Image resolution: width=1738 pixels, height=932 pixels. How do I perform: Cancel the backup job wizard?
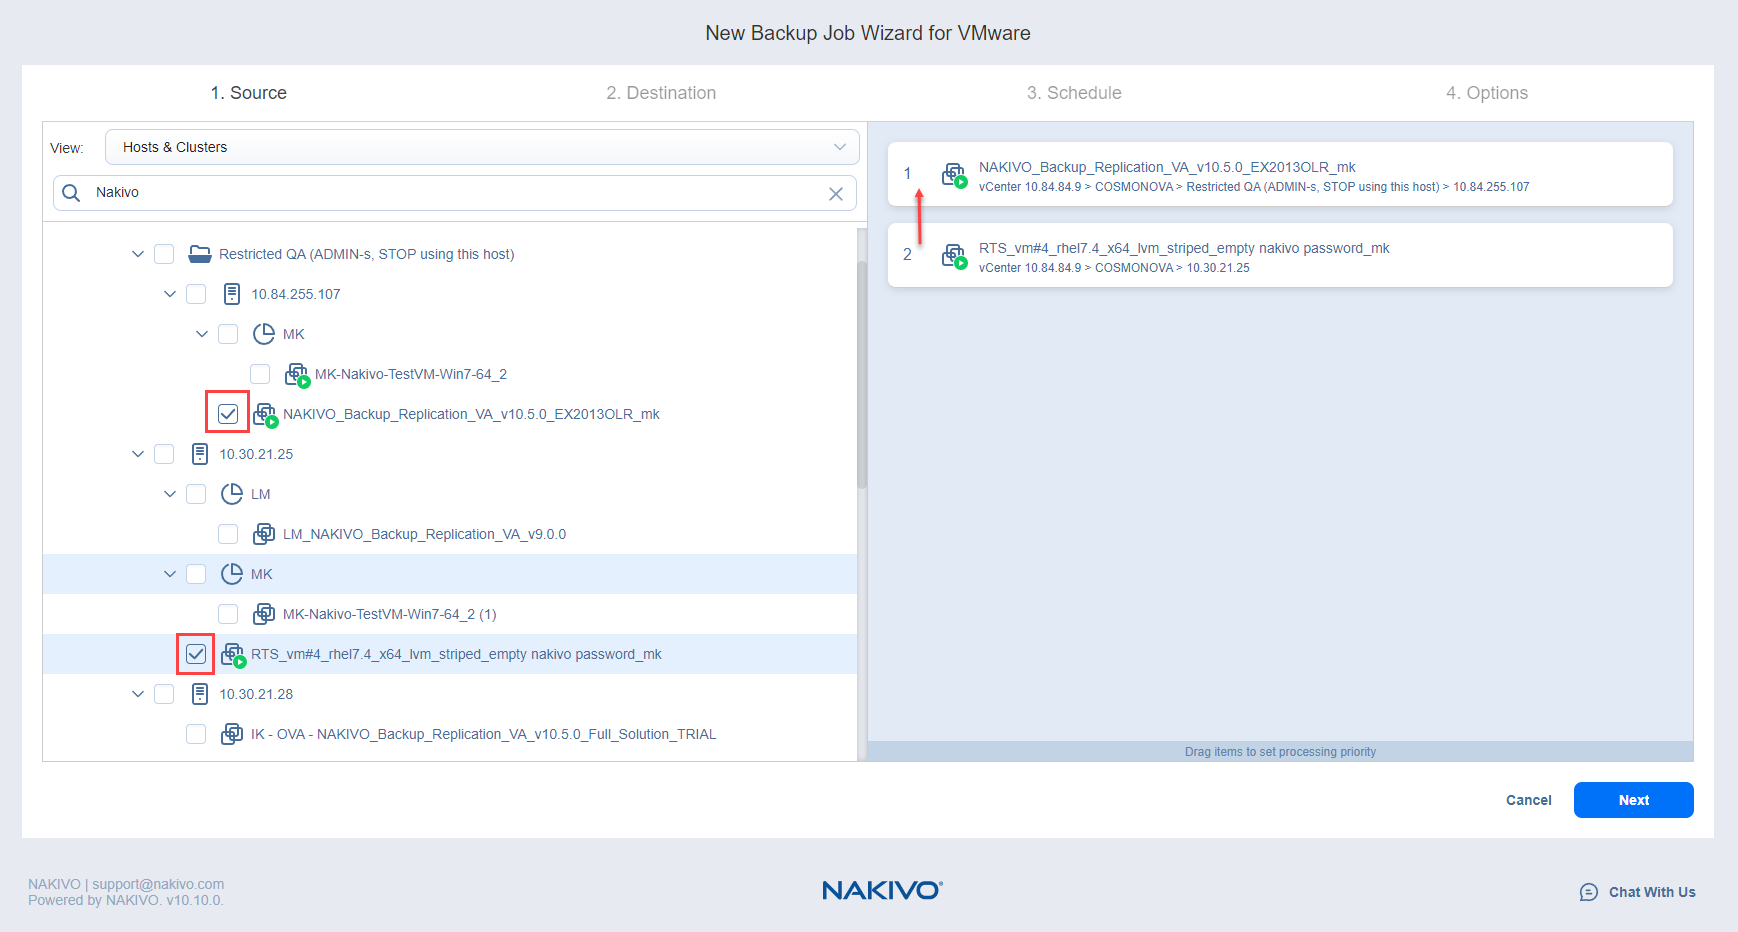1528,800
